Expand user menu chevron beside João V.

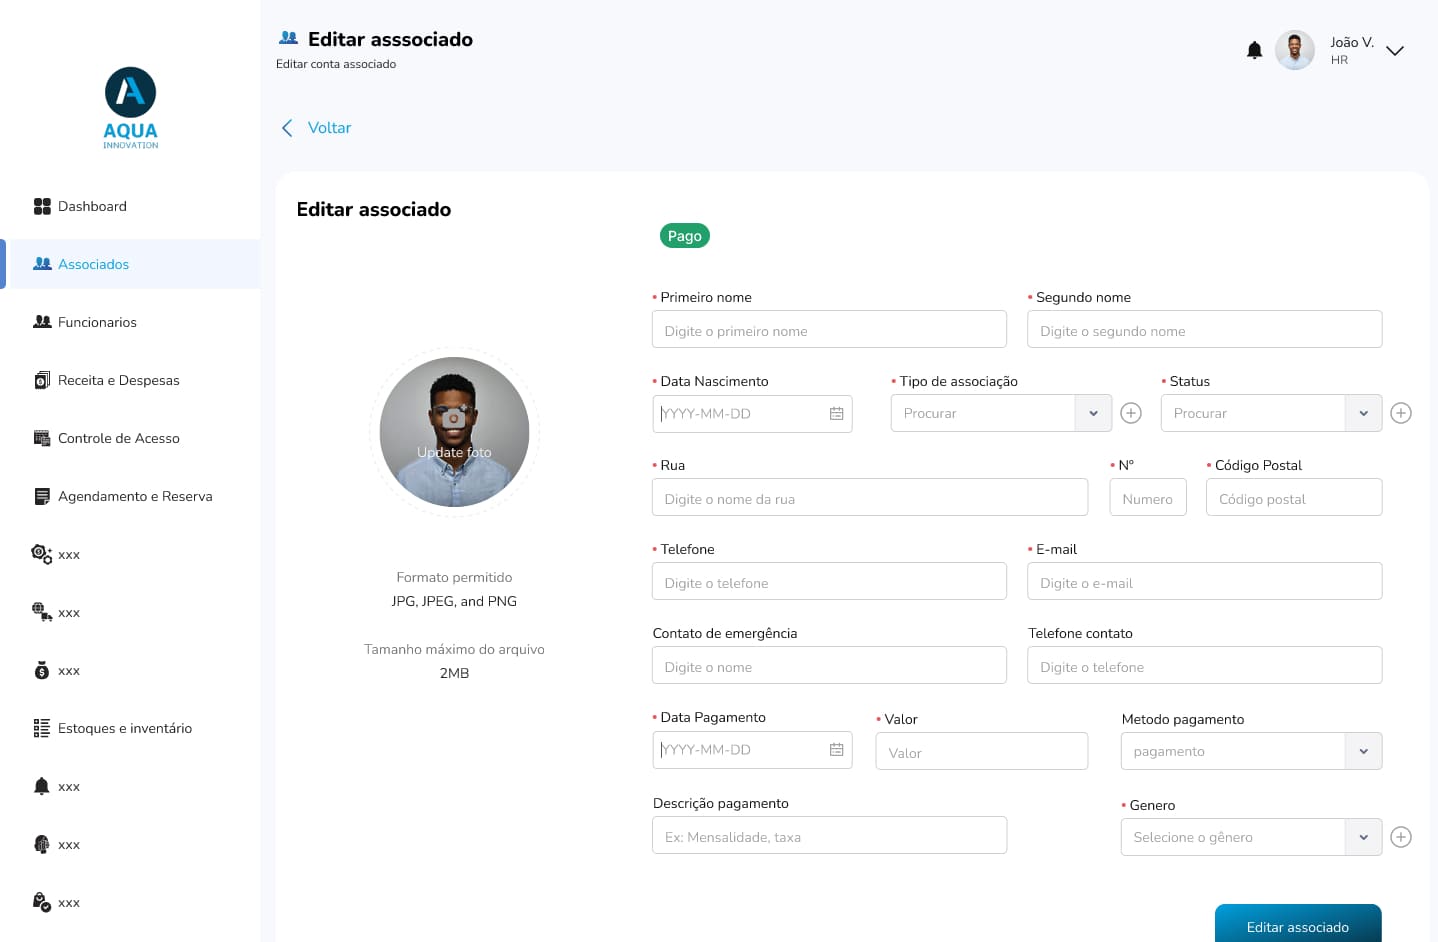point(1395,51)
